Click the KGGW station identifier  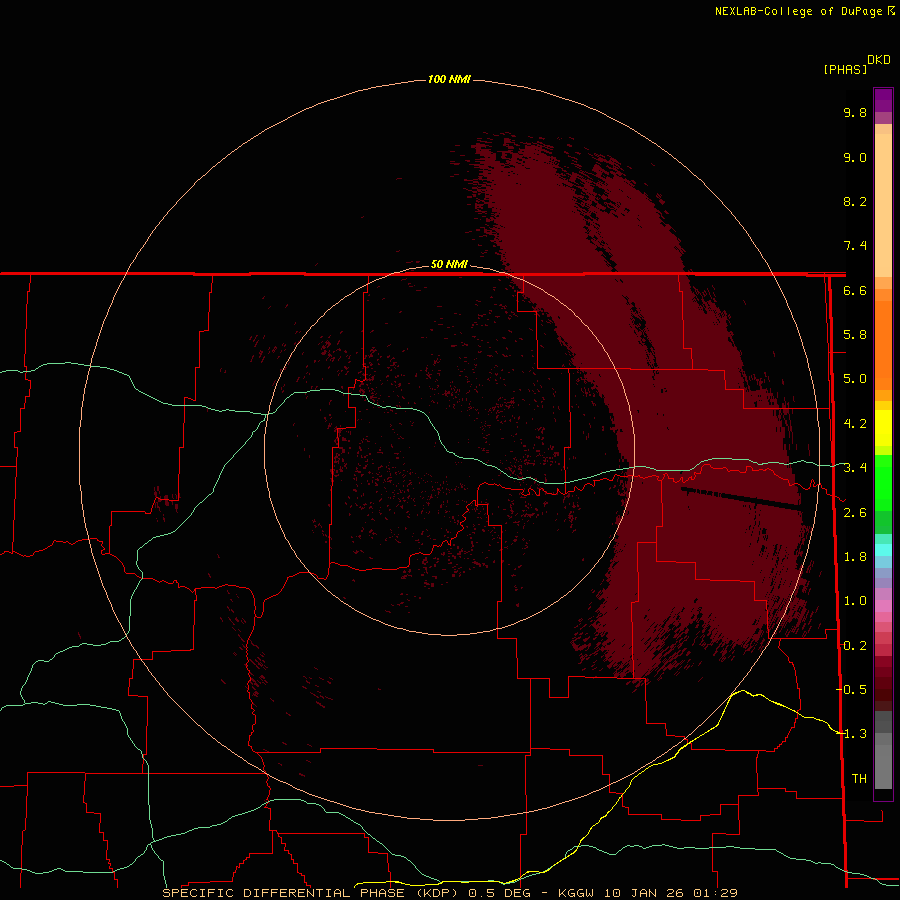point(576,893)
